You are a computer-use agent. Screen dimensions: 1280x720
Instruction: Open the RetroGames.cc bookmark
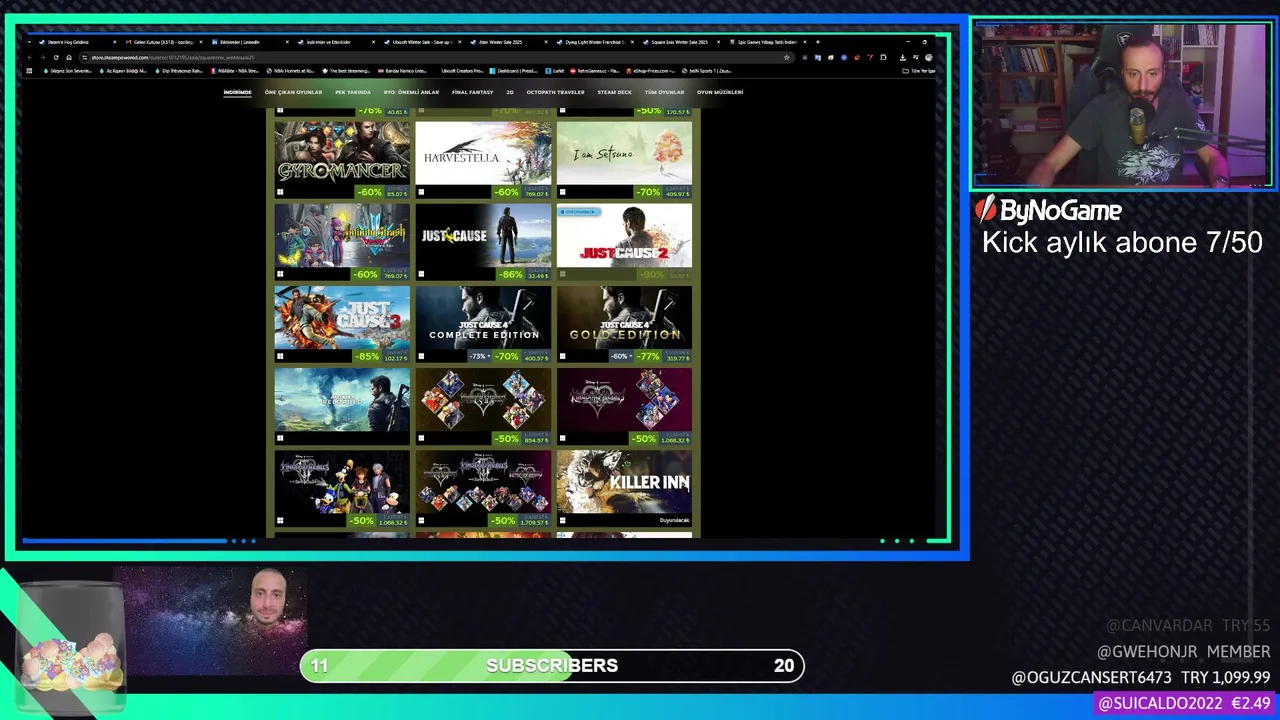[595, 71]
